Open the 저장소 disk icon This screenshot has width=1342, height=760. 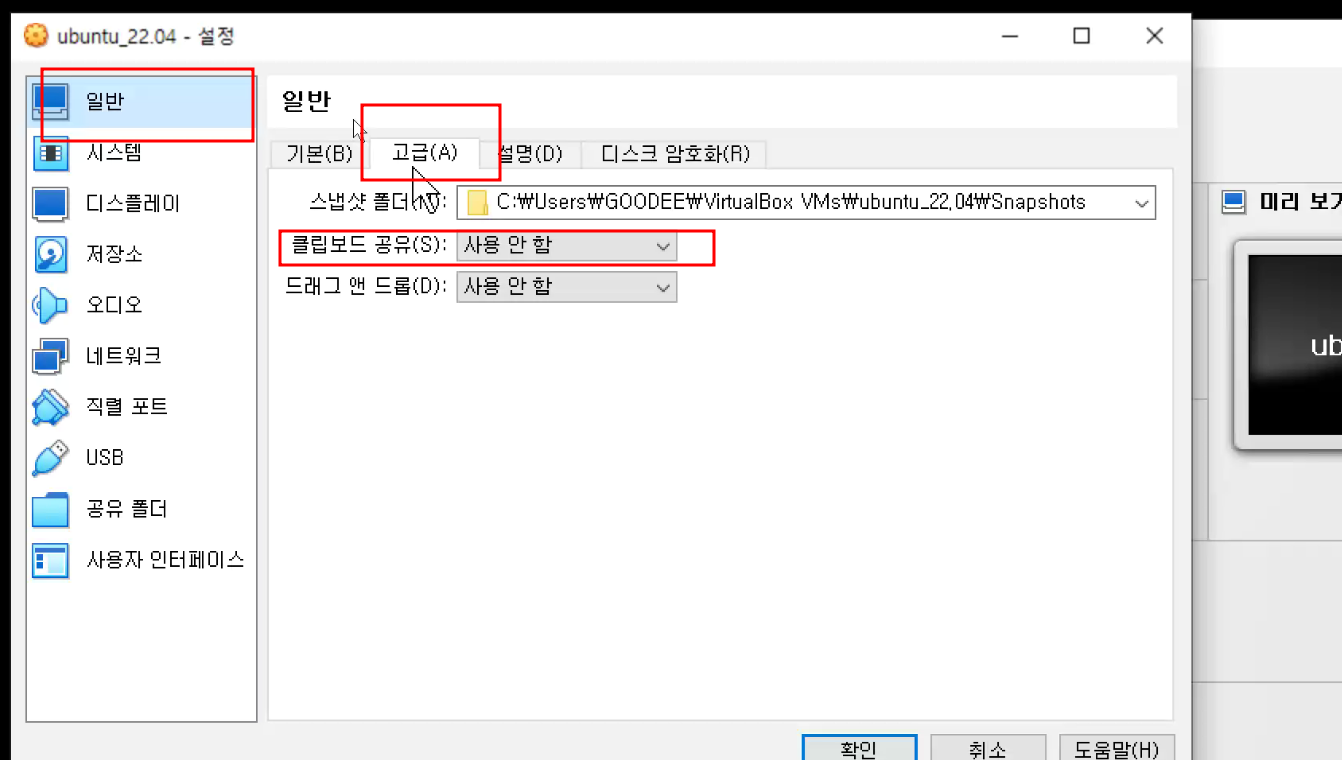(50, 255)
